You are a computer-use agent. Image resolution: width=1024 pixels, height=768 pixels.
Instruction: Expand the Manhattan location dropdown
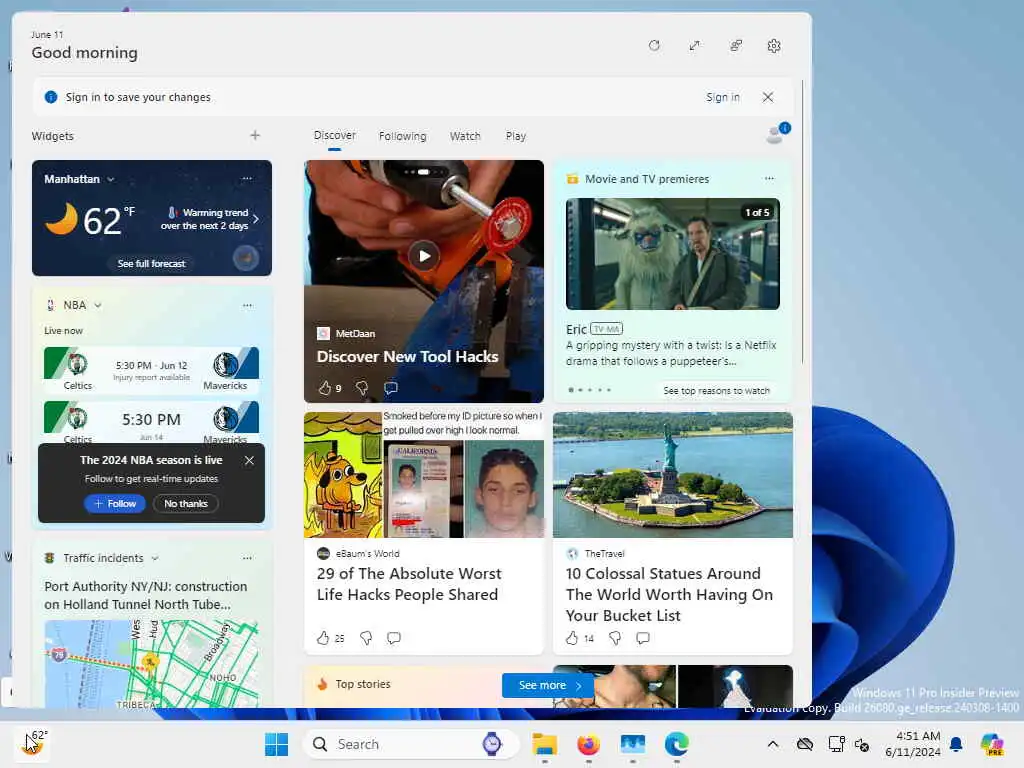coord(111,179)
